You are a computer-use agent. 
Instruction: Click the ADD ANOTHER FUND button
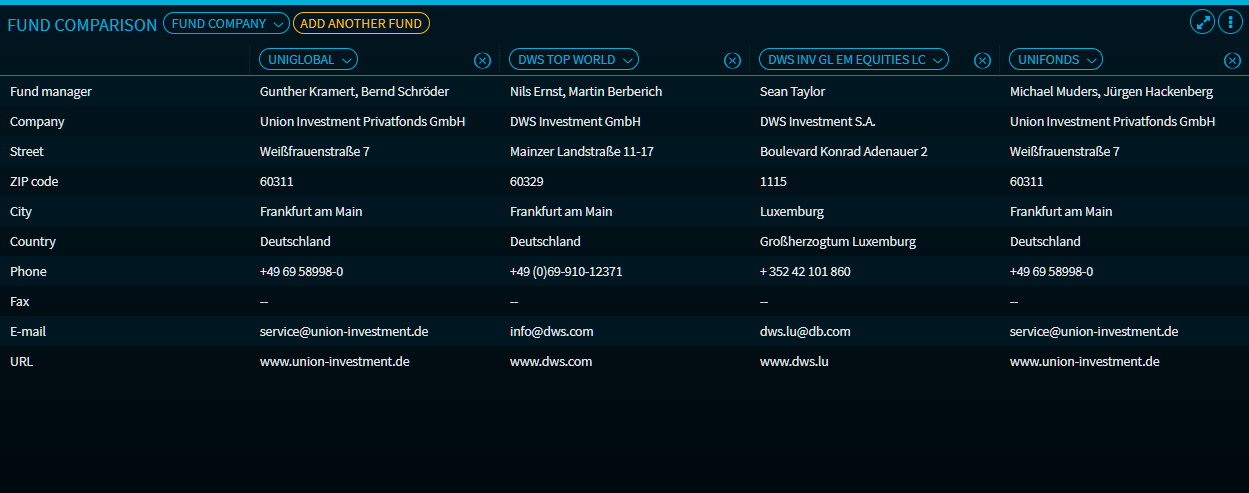click(x=361, y=23)
